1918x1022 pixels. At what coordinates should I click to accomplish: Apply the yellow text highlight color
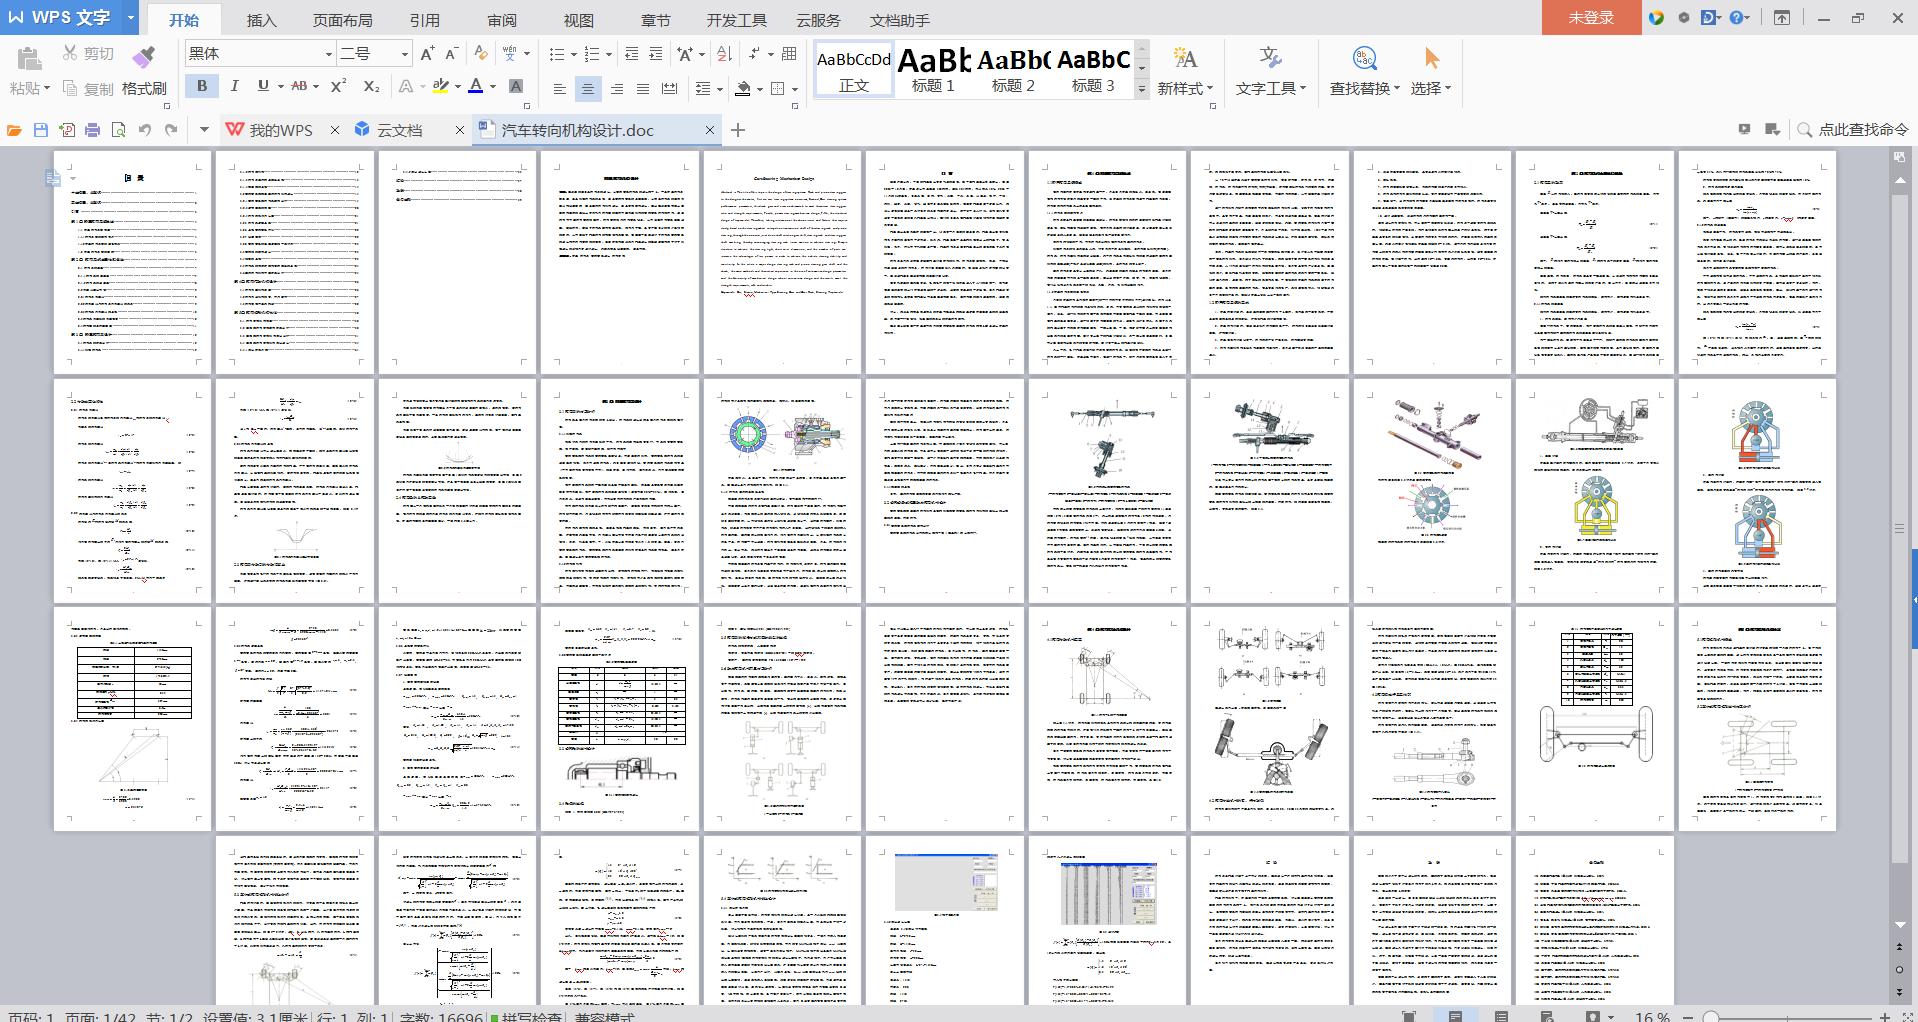pos(441,86)
